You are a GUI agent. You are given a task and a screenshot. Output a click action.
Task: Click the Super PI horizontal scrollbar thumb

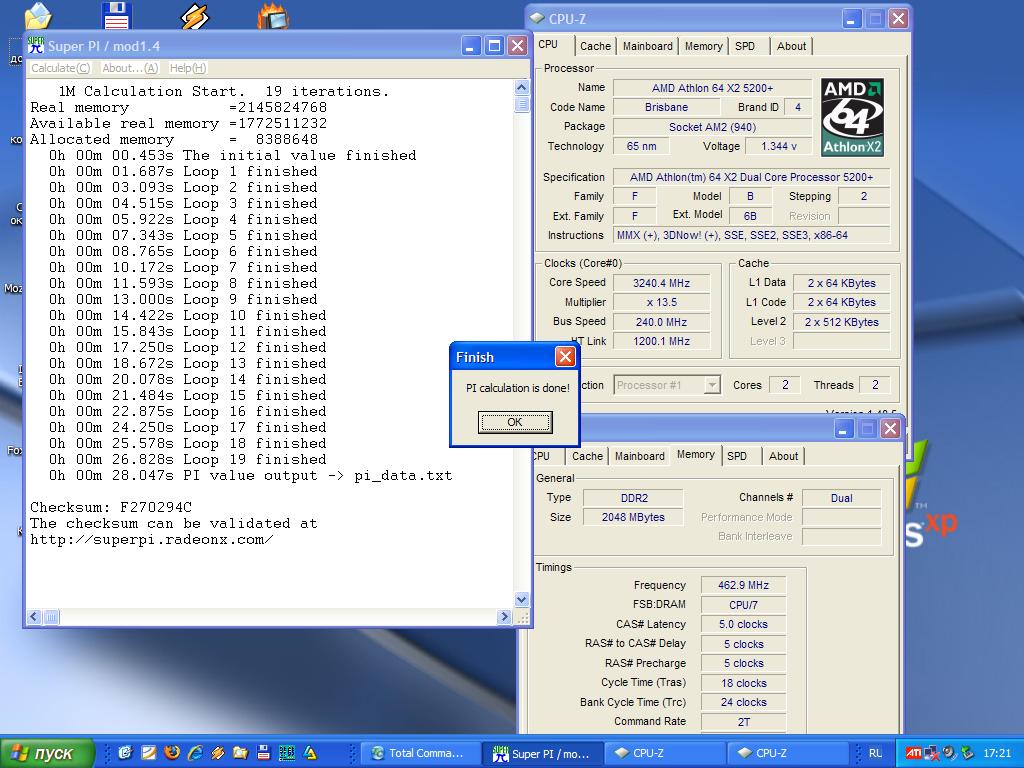click(x=51, y=616)
